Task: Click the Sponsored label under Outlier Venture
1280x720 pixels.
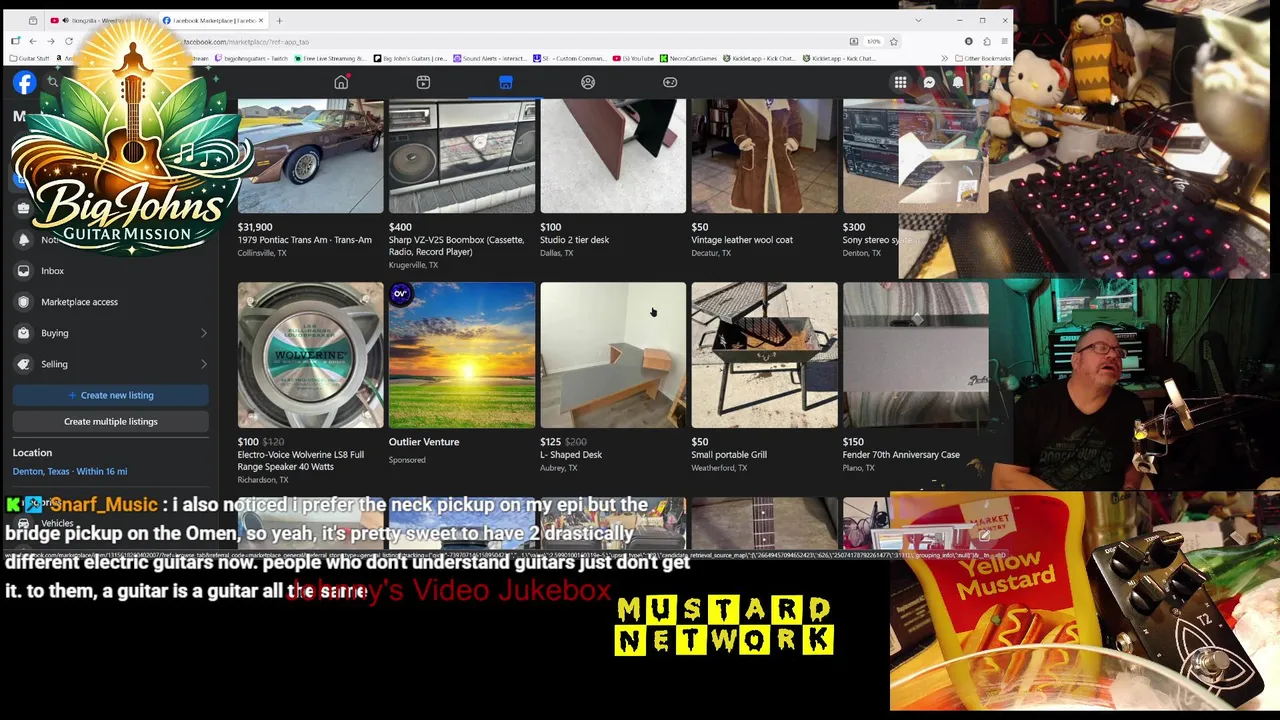Action: pos(407,460)
